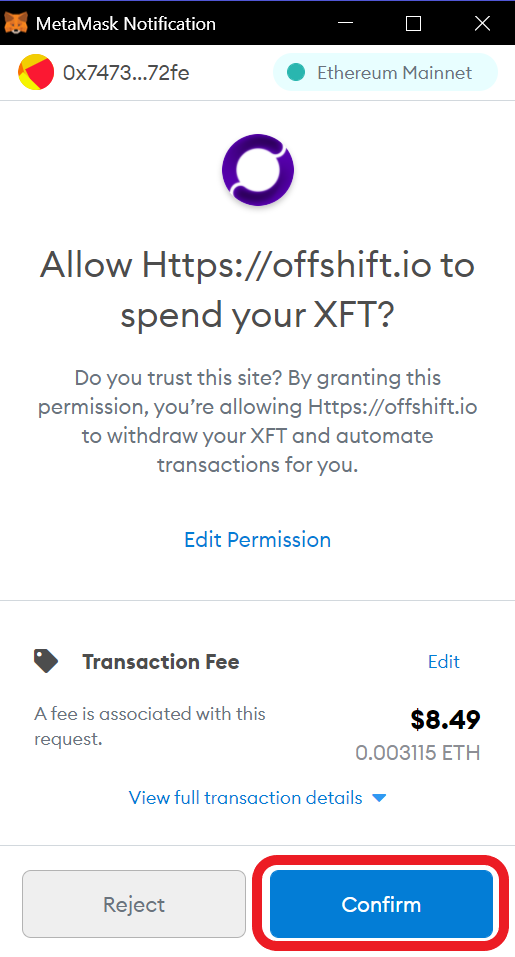The image size is (515, 957).
Task: Click the blue arrow beside transaction details
Action: point(379,798)
